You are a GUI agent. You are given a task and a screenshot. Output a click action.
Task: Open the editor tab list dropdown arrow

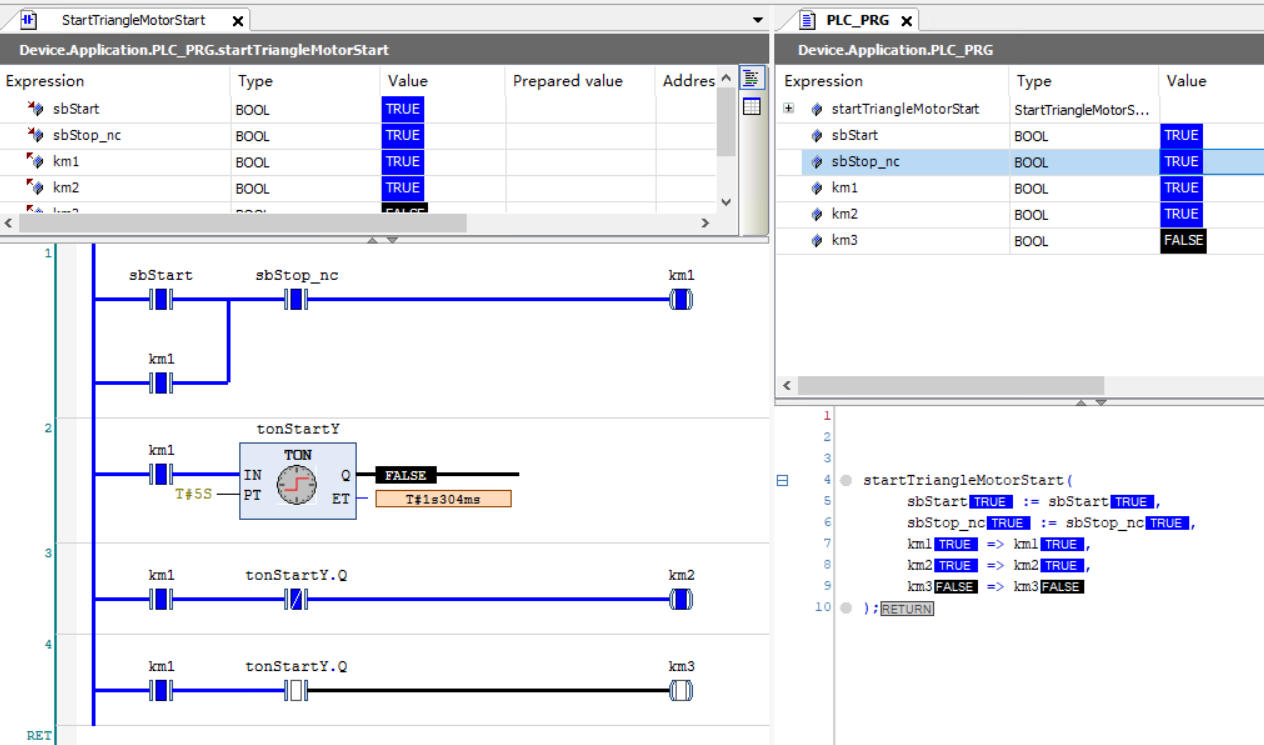(x=758, y=20)
